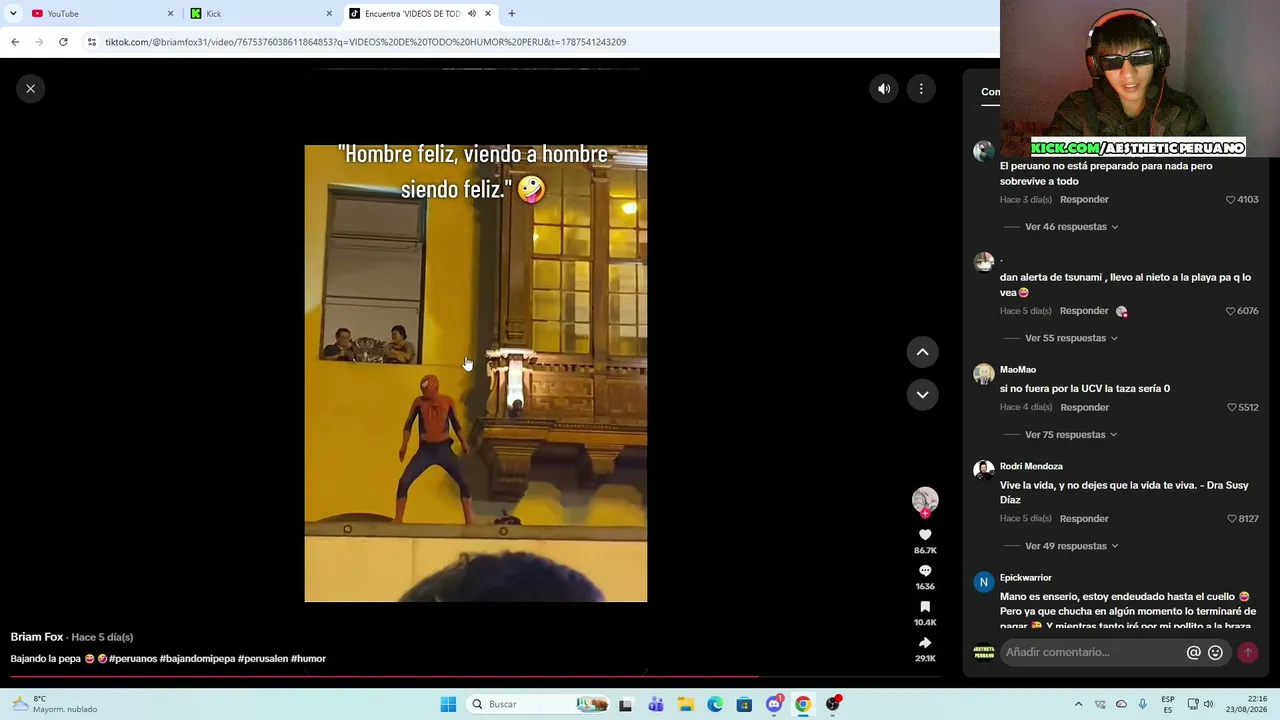
Task: Go to previous video with up arrow
Action: pyautogui.click(x=922, y=352)
